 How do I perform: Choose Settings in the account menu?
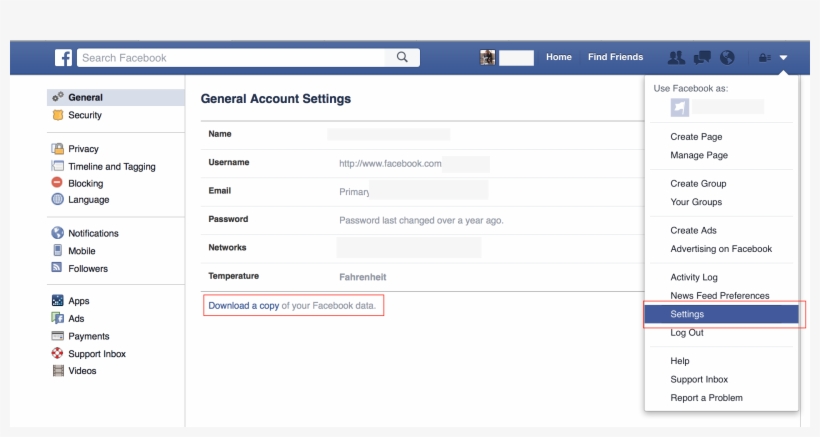click(722, 314)
